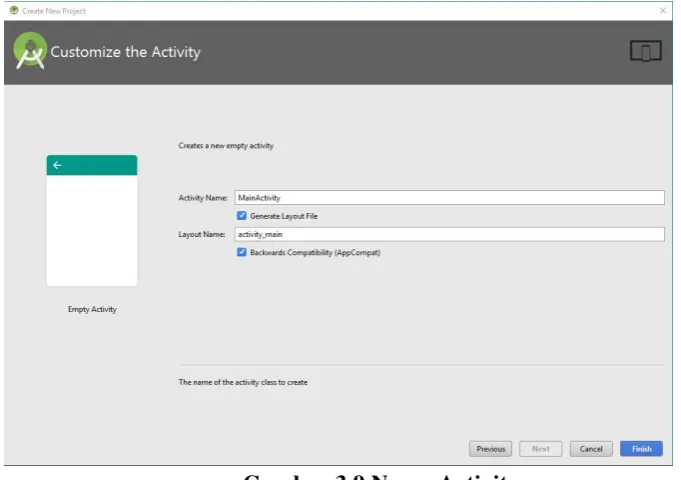Image resolution: width=681 pixels, height=480 pixels.
Task: Click the Android Studio logo in the header
Action: [x=30, y=51]
